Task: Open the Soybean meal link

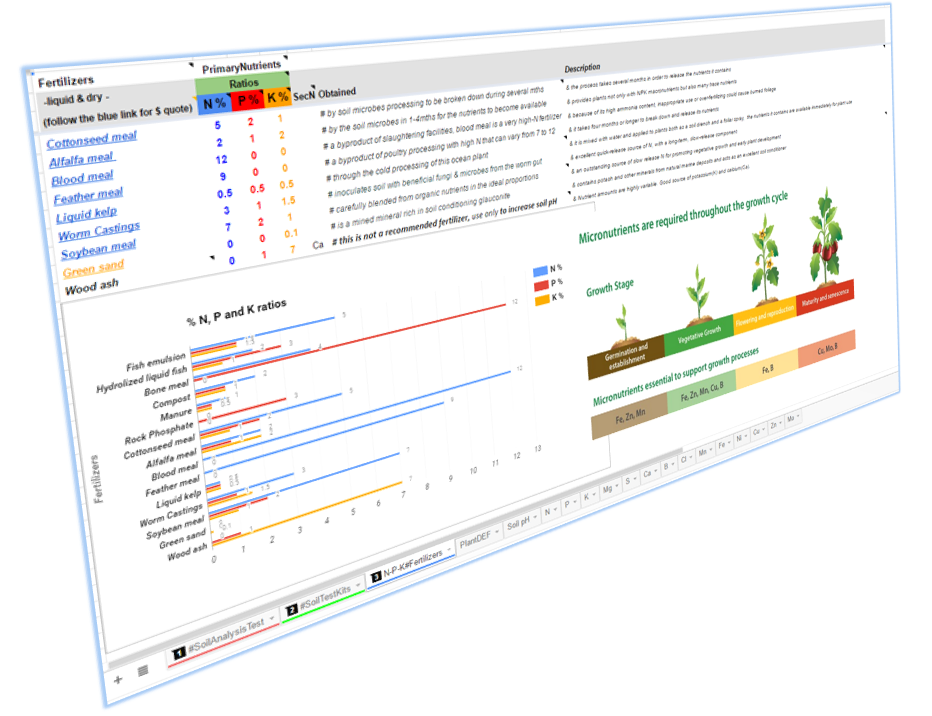Action: (99, 249)
